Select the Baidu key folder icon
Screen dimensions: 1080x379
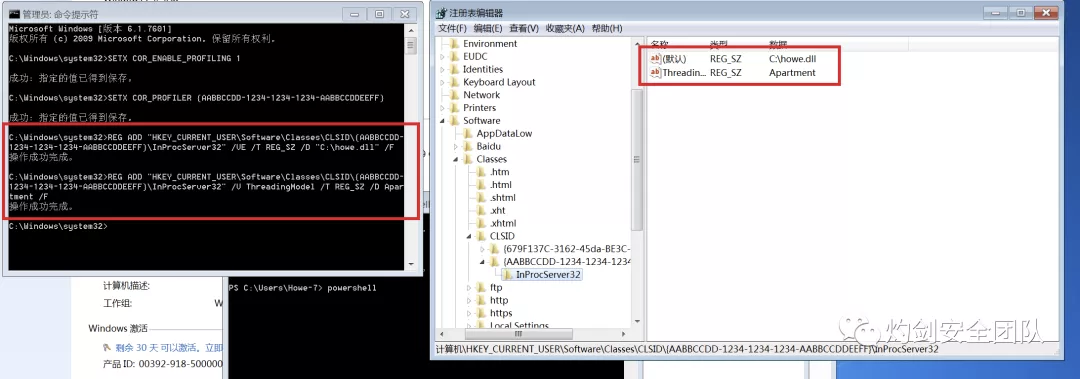tap(468, 147)
